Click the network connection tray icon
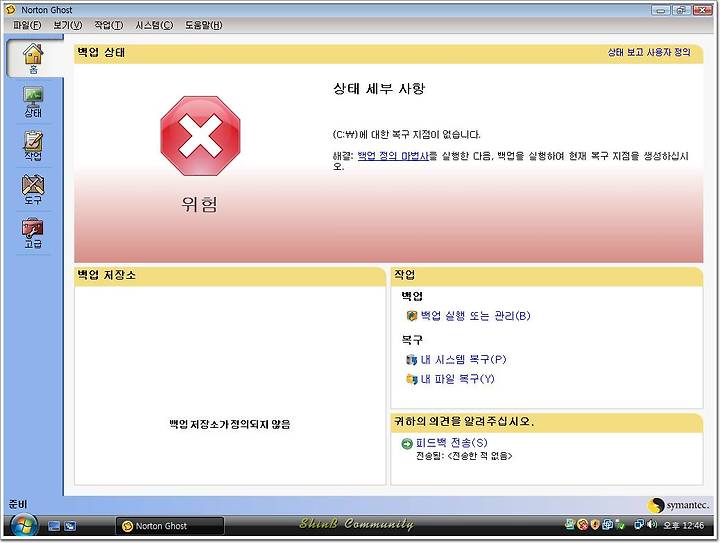The image size is (720, 543). pyautogui.click(x=639, y=524)
